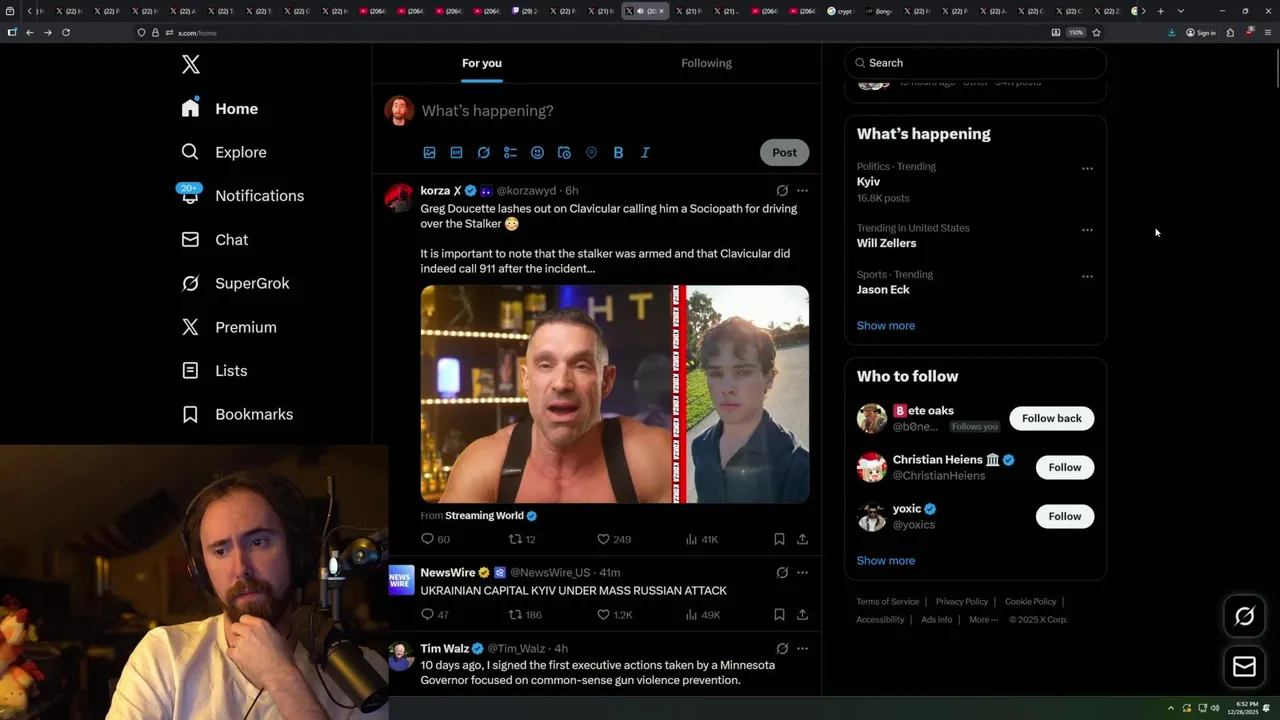Open korza's profile avatar
Screen dimensions: 1280x720
399,197
